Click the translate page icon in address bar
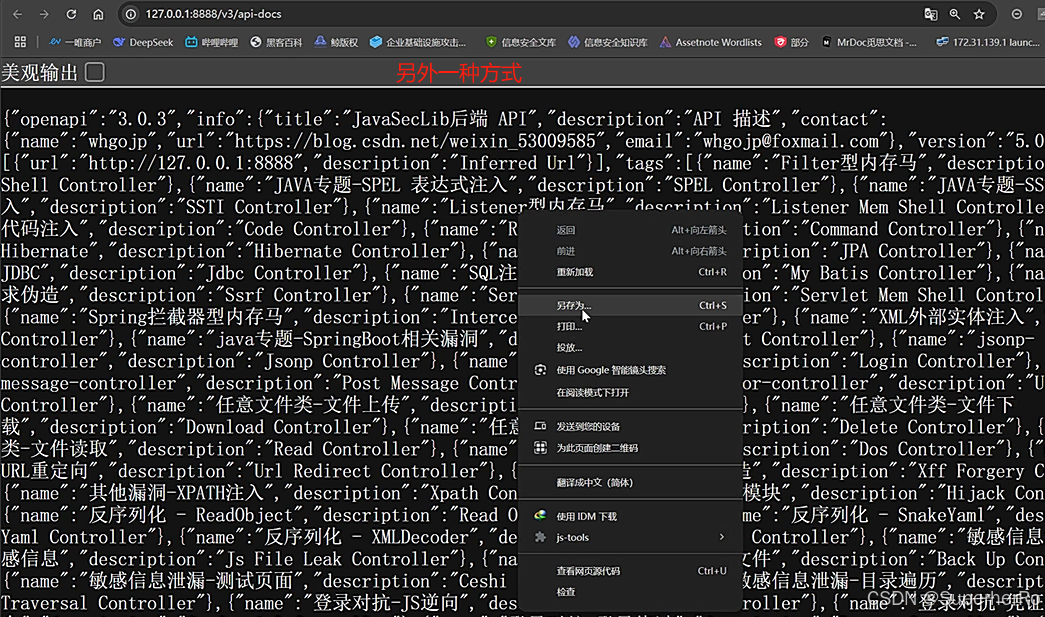 931,14
